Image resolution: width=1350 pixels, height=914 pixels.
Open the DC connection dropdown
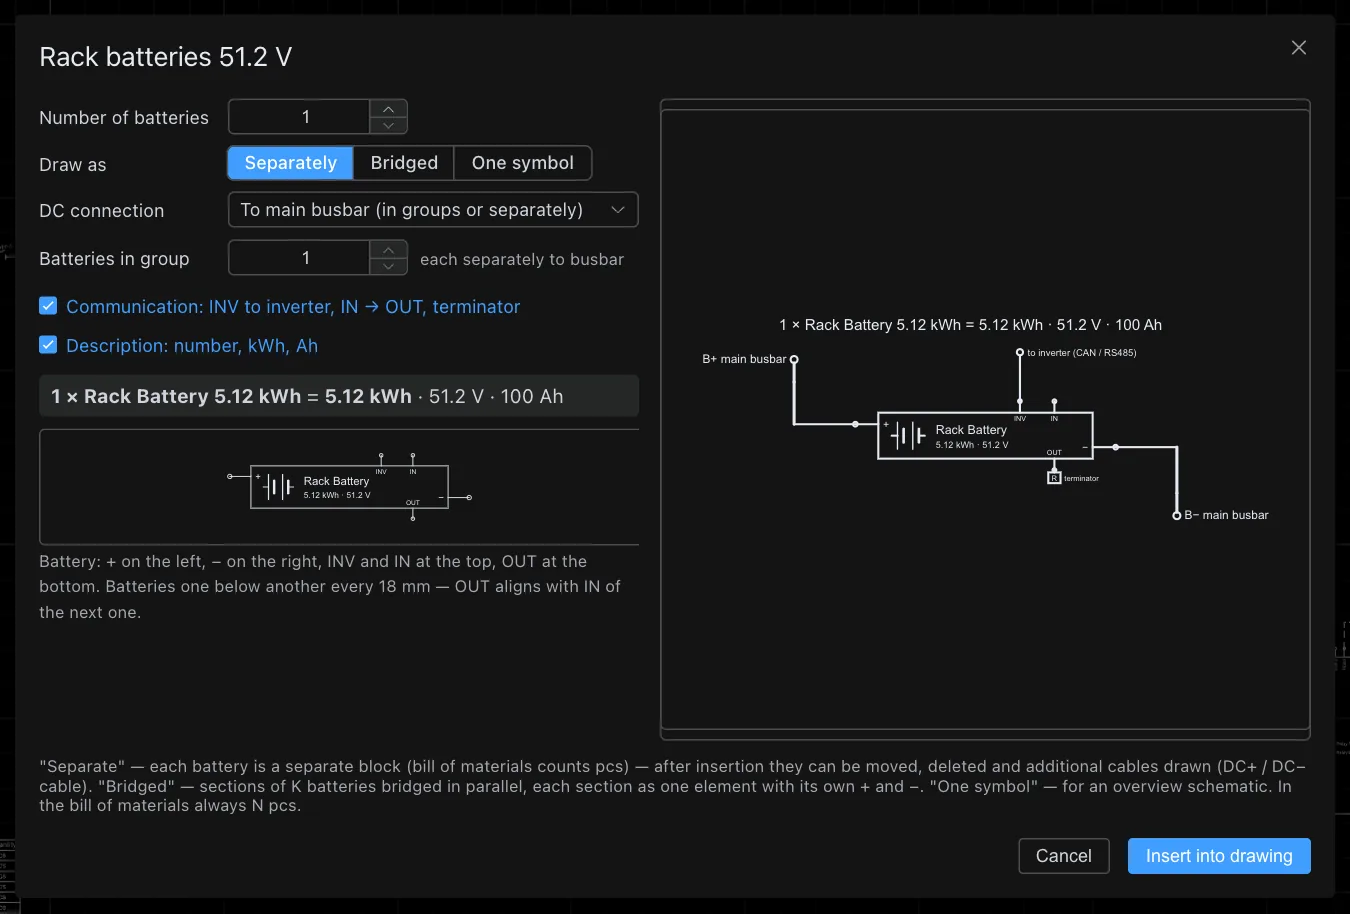coord(433,210)
